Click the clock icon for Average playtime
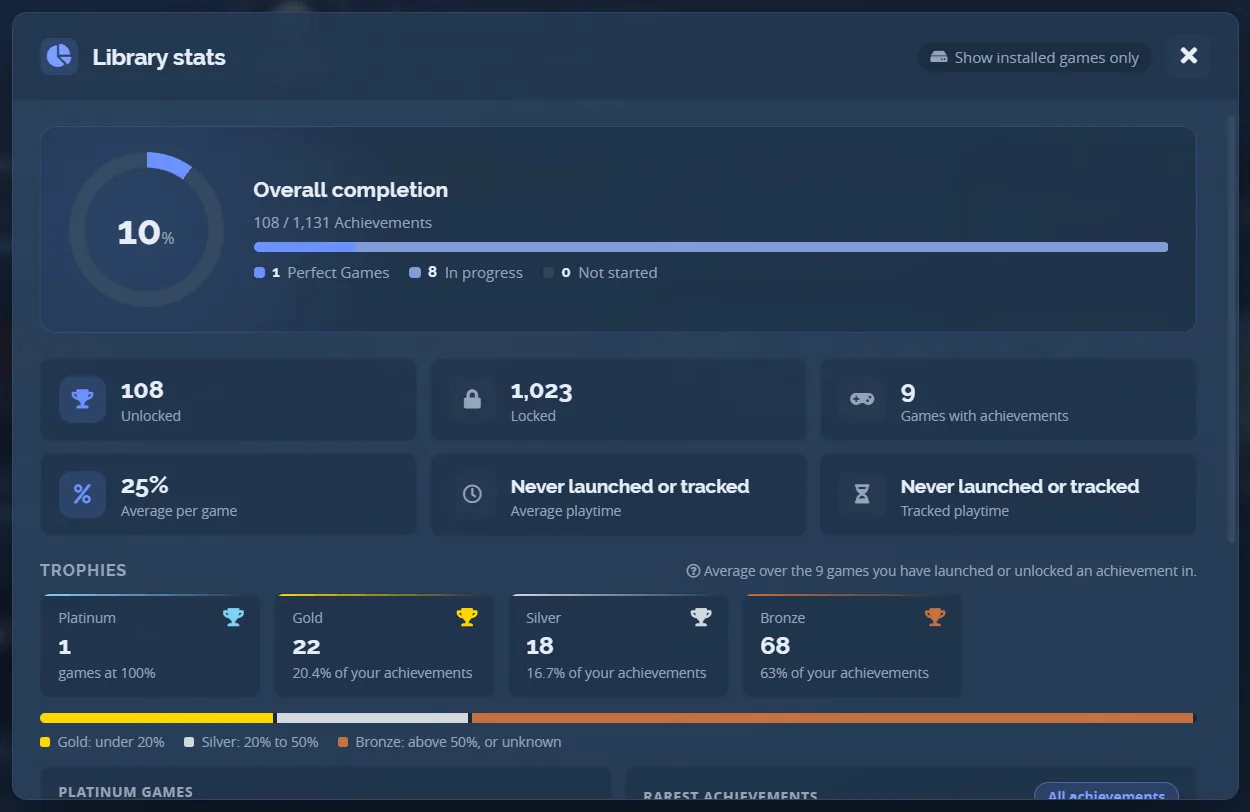 pyautogui.click(x=472, y=494)
